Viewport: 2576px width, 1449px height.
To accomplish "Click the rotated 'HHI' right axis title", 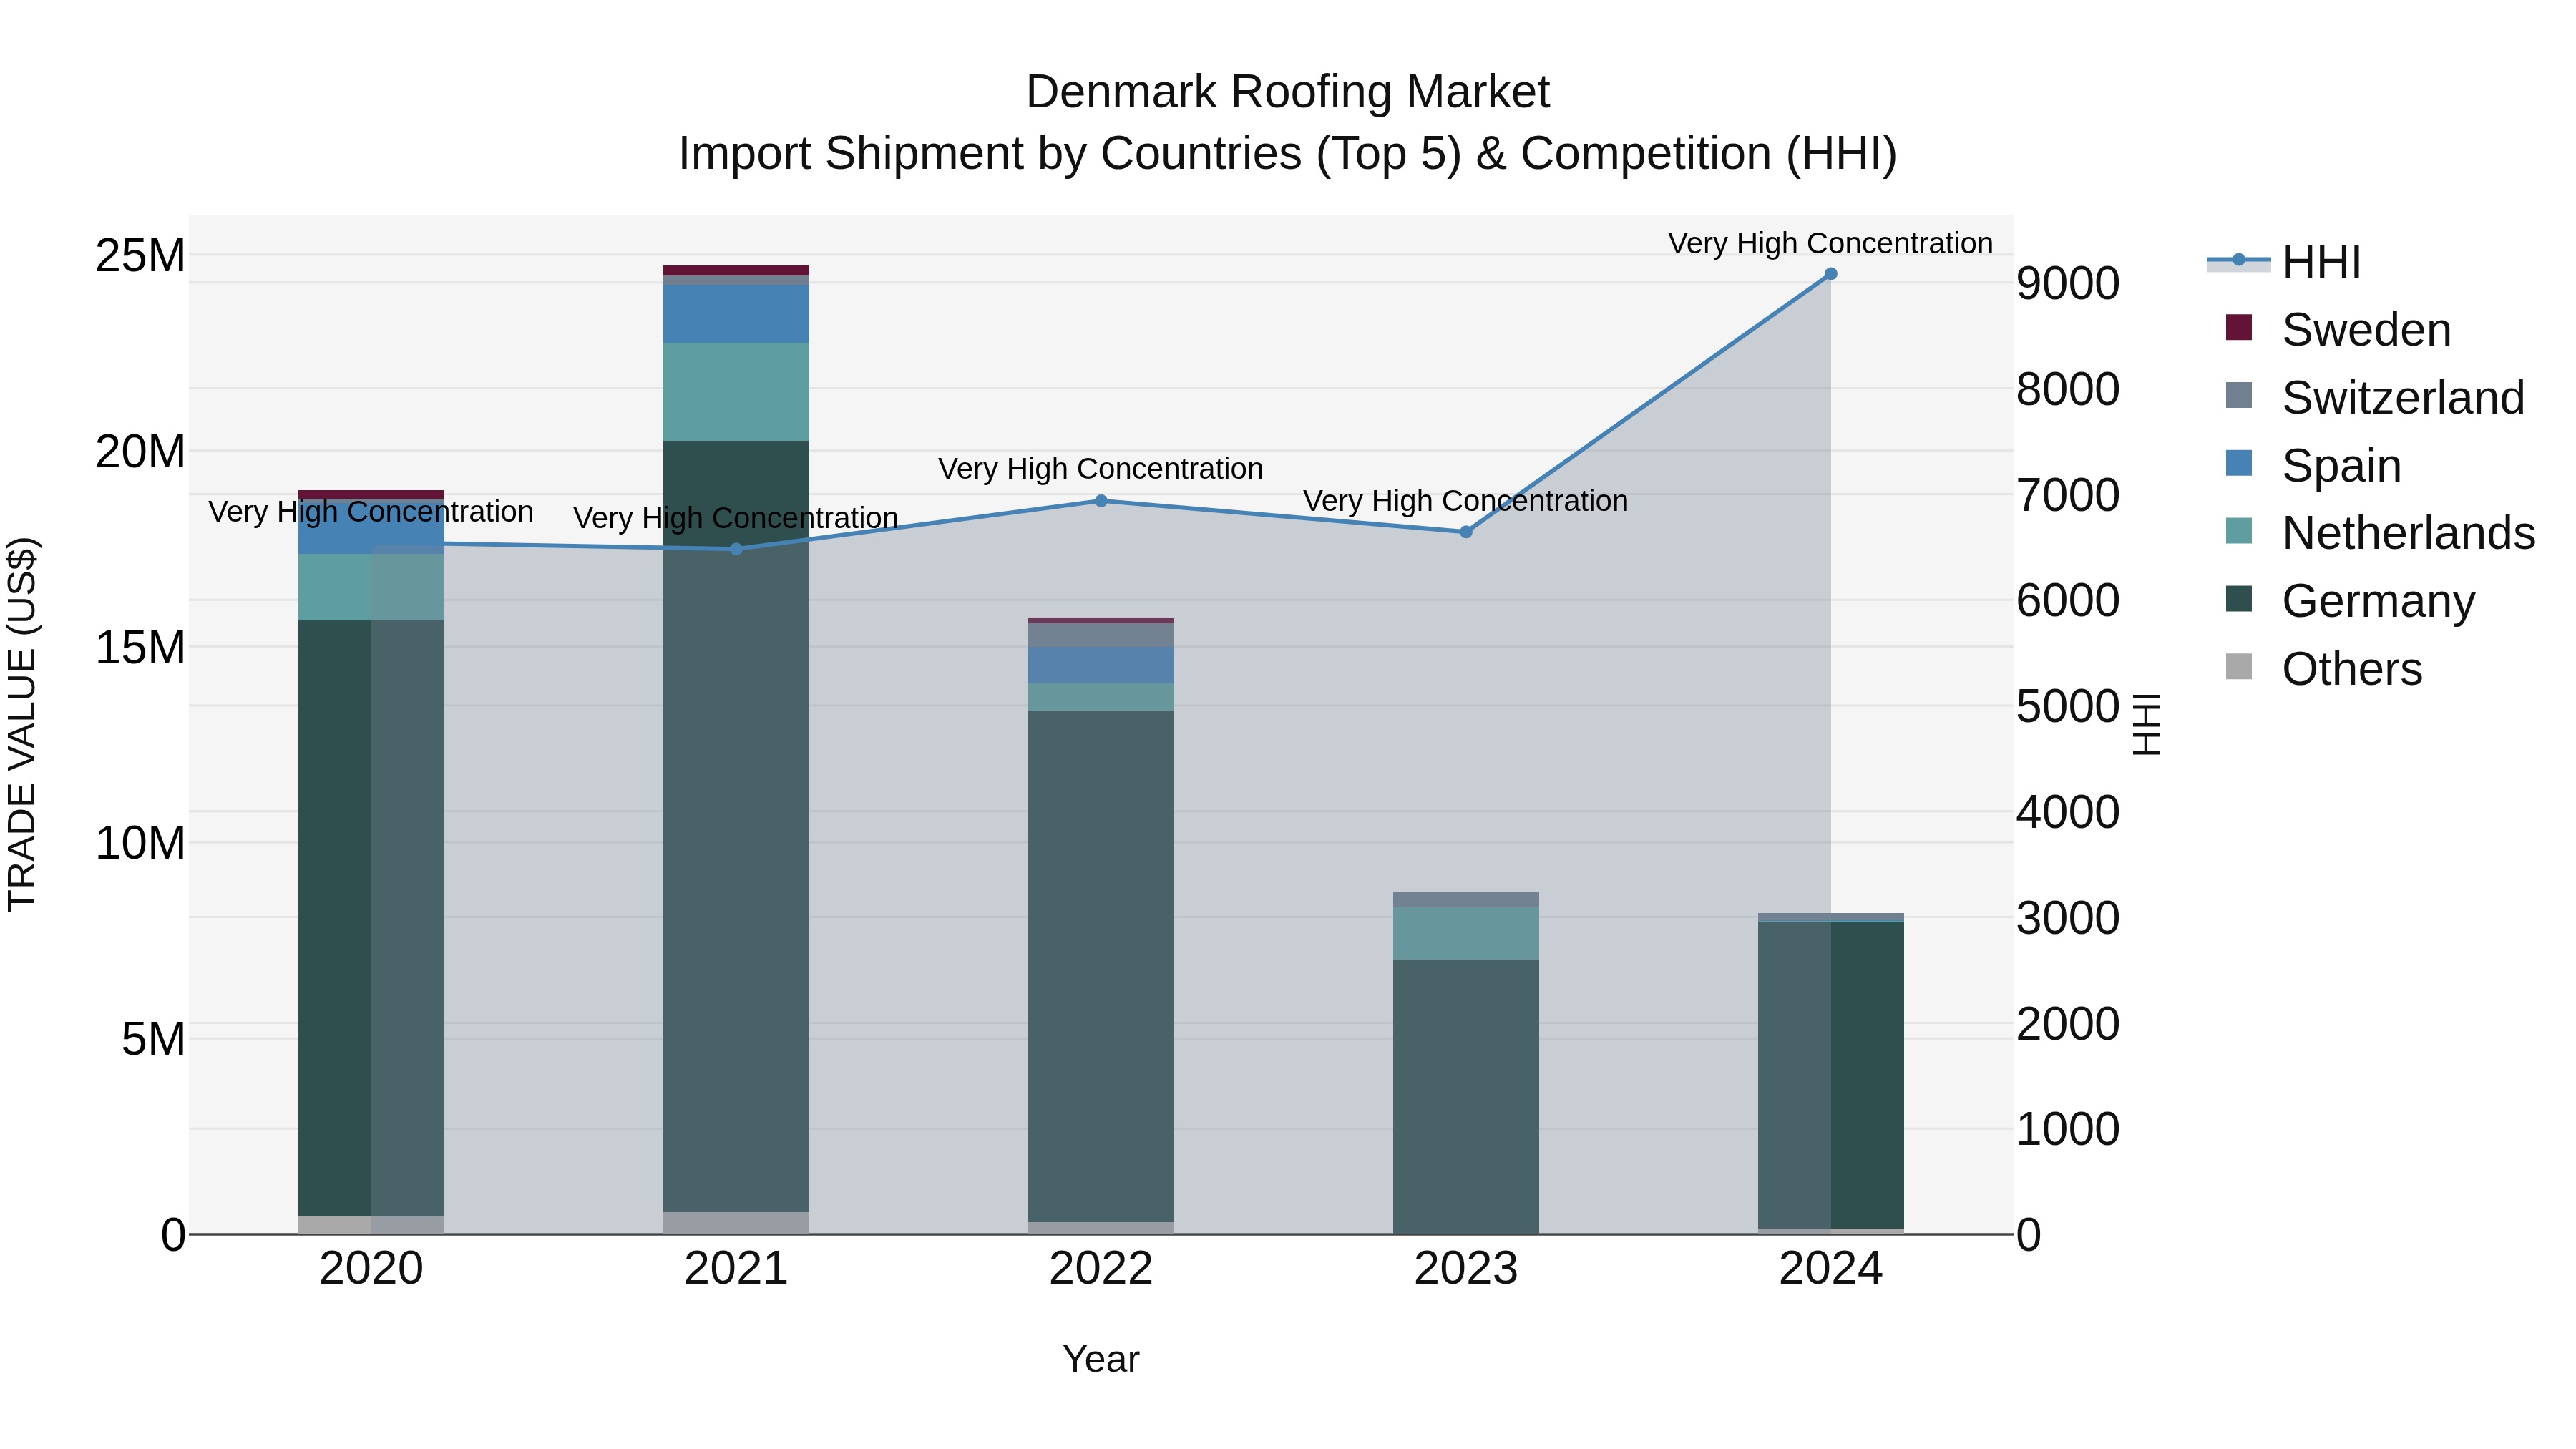I will [x=2147, y=724].
